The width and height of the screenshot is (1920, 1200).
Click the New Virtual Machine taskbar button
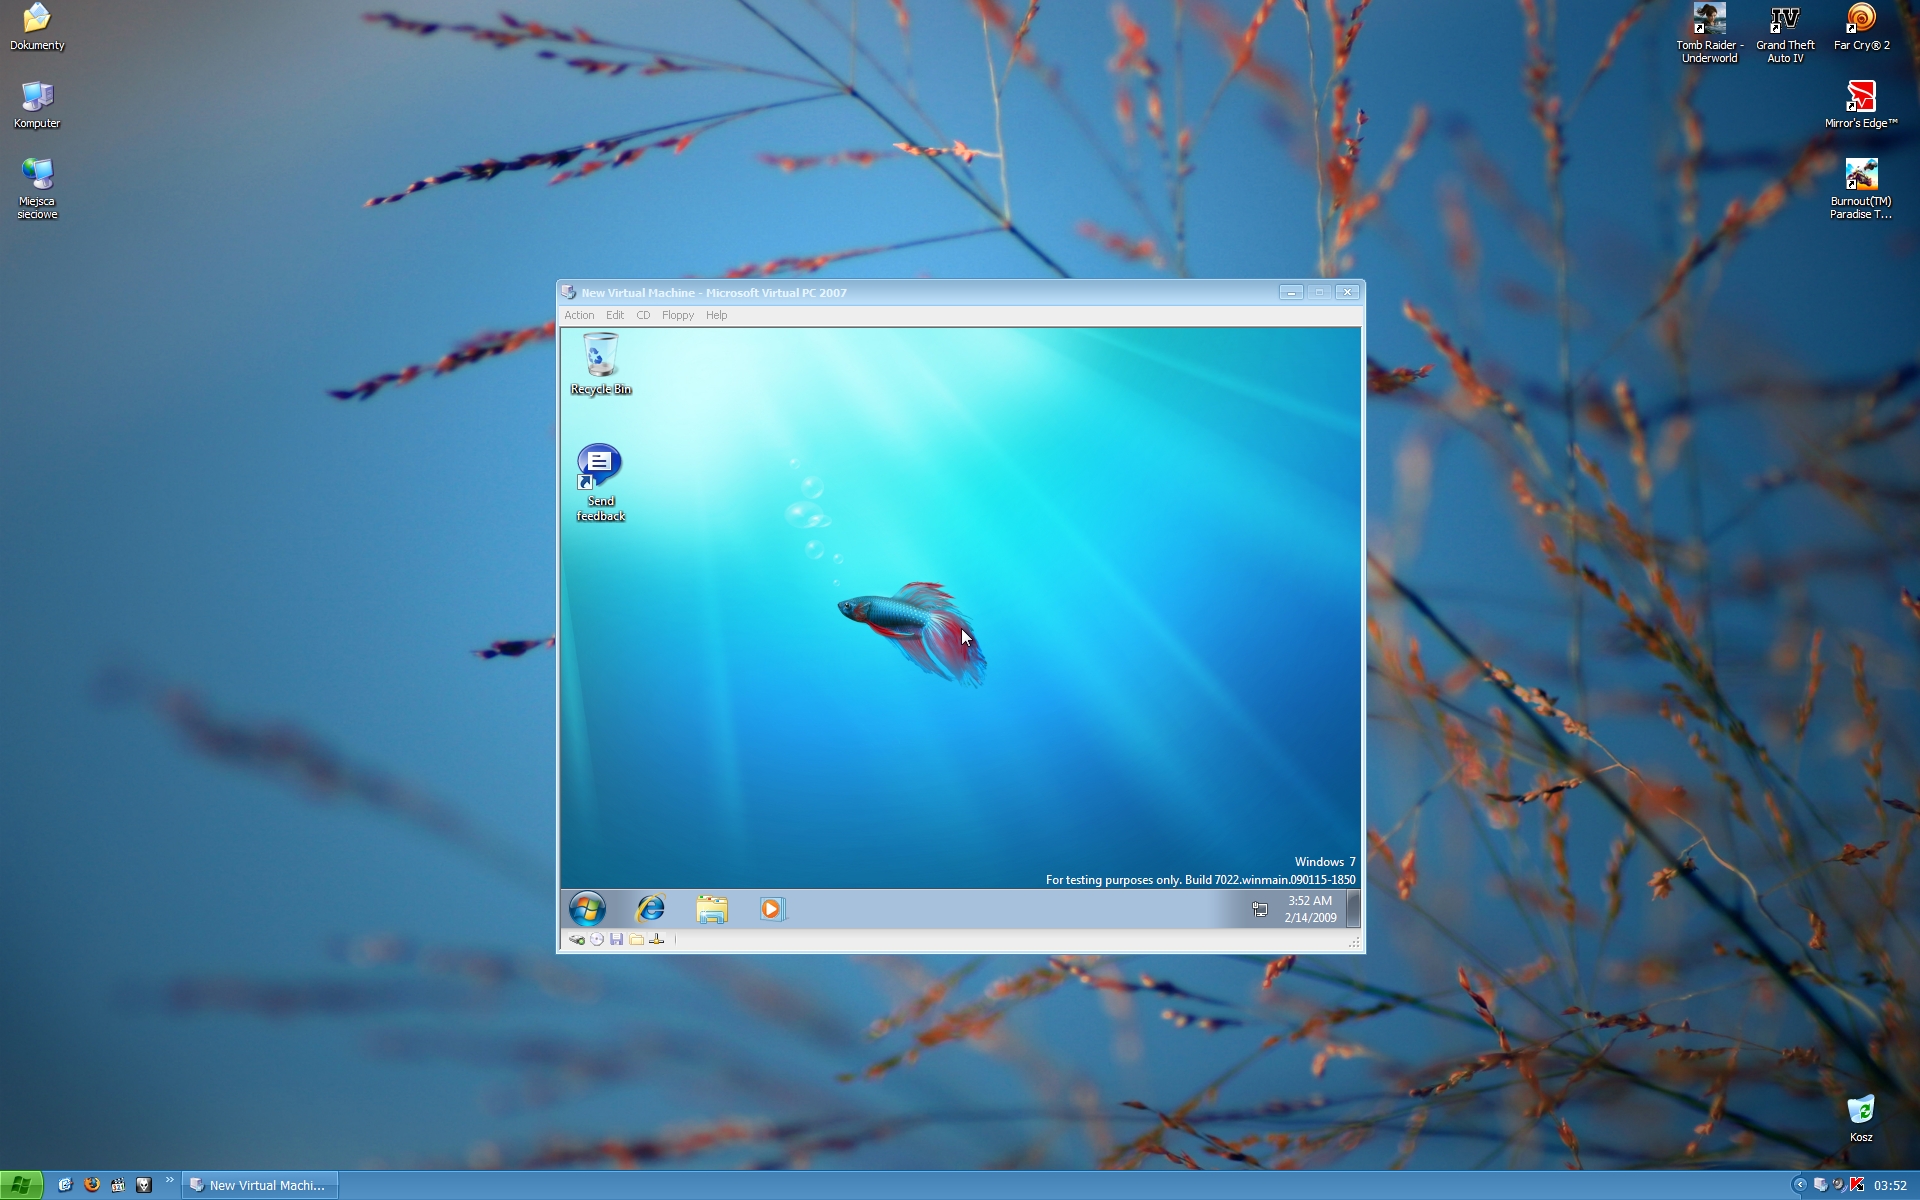[x=260, y=1185]
